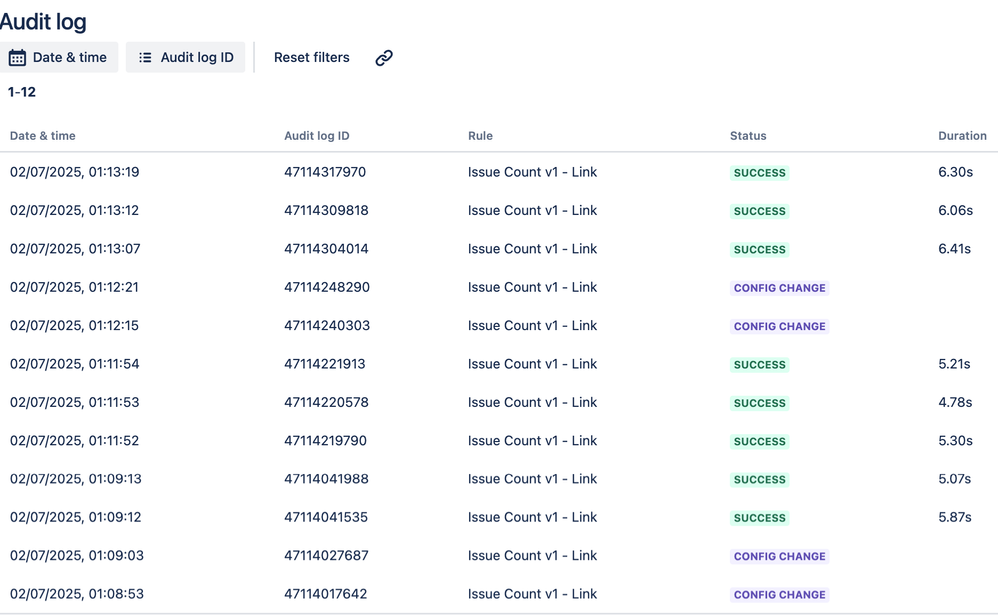Screen dimensions: 998x616
Task: Select audit log ID 47114248290
Action: 327,287
